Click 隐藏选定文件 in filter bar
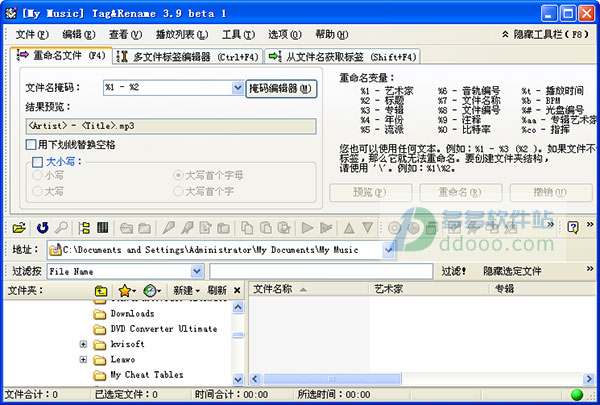Viewport: 600px width, 405px height. pyautogui.click(x=512, y=271)
